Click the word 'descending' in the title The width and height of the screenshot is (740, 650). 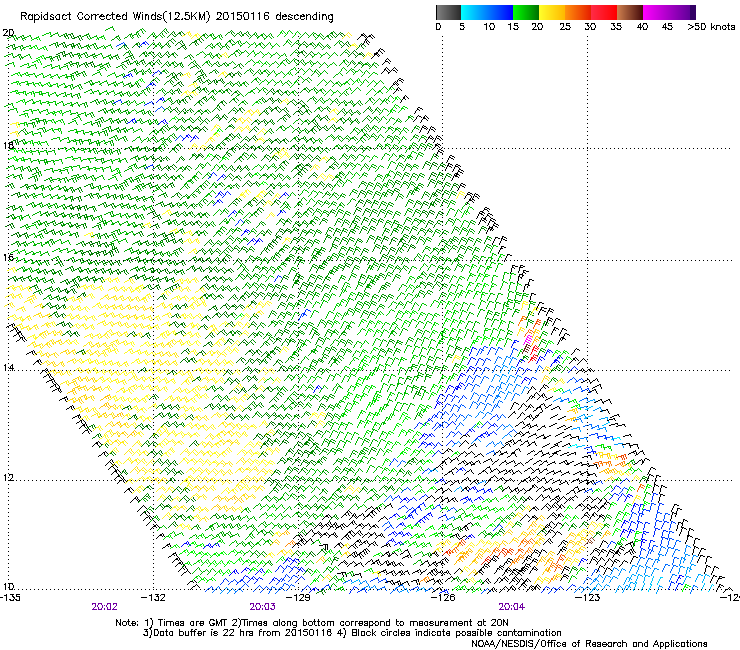(304, 17)
